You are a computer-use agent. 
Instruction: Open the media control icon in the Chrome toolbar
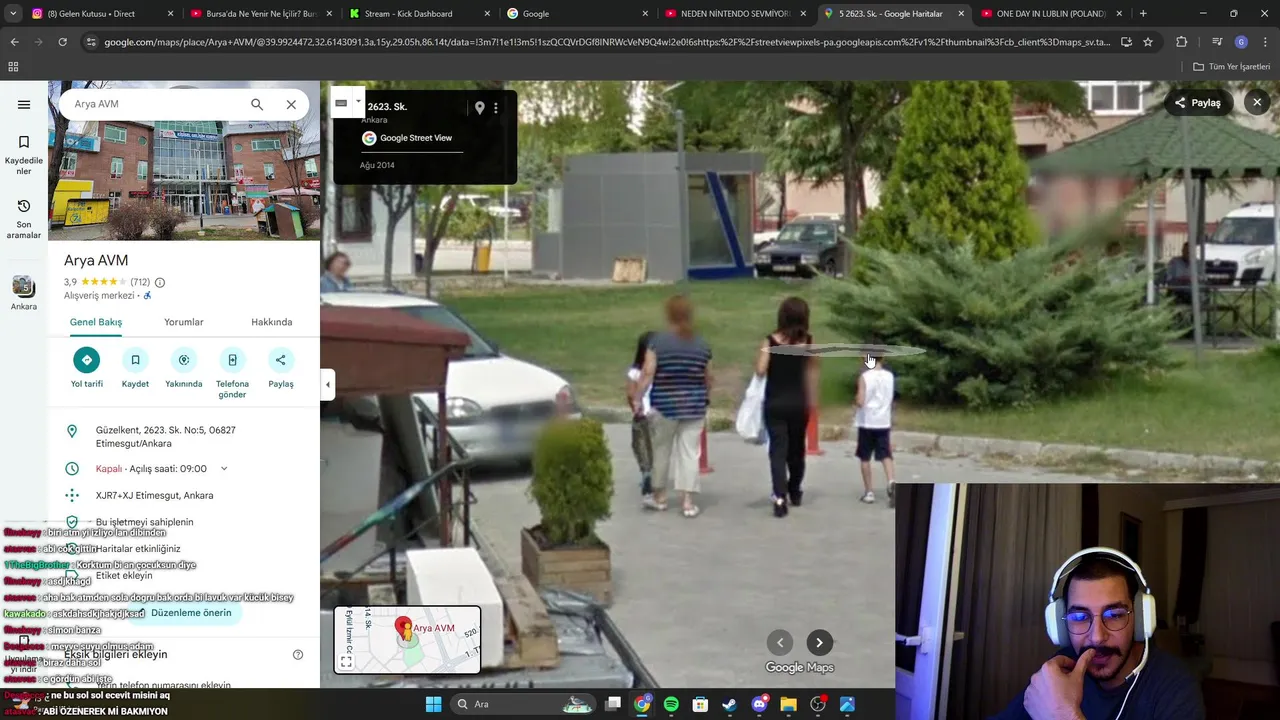pyautogui.click(x=1217, y=42)
